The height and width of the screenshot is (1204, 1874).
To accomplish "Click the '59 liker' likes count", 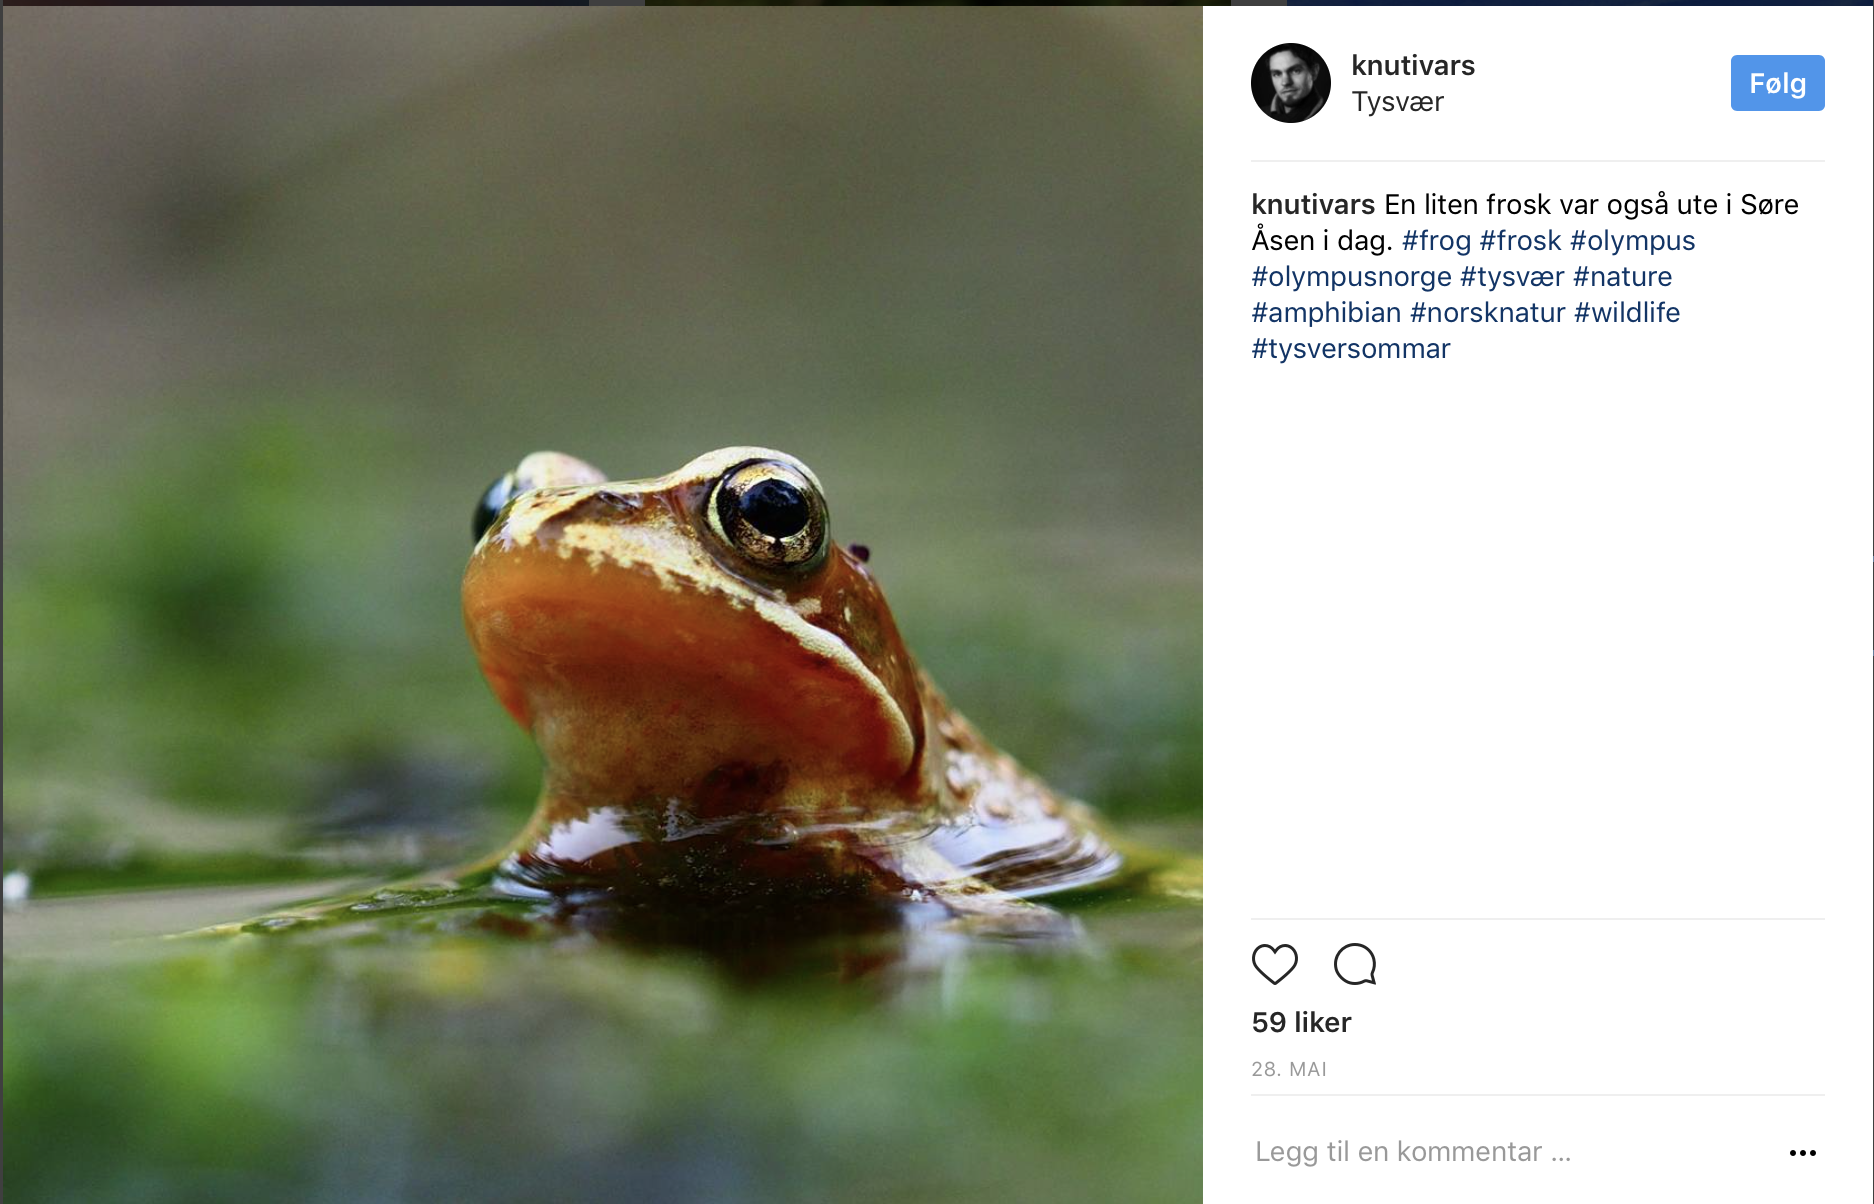I will click(x=1301, y=1022).
